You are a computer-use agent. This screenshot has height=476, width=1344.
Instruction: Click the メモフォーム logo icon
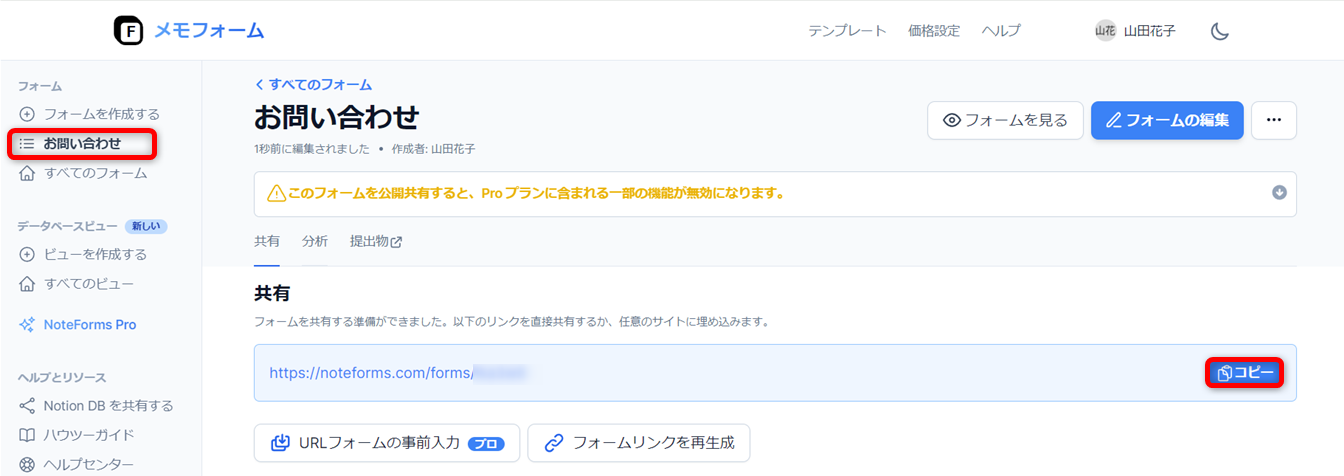coord(129,31)
